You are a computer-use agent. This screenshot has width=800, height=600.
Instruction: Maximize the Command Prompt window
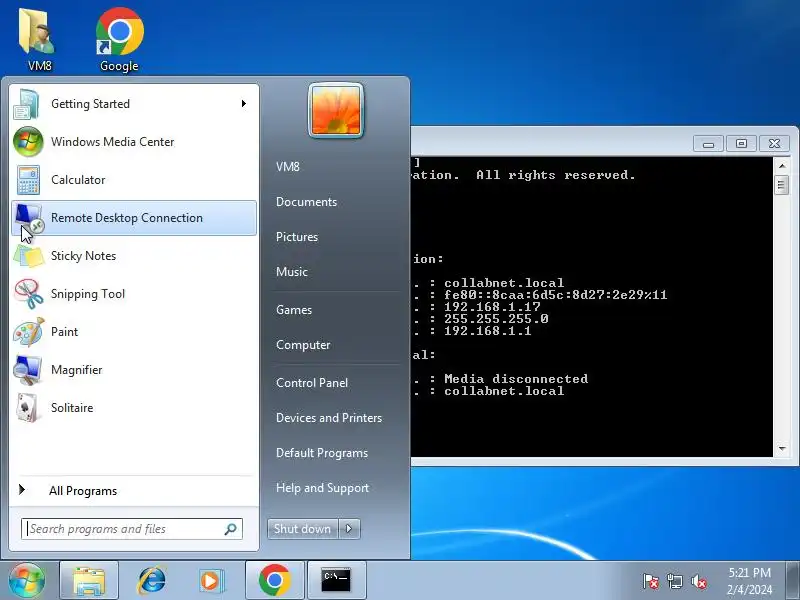click(x=741, y=144)
